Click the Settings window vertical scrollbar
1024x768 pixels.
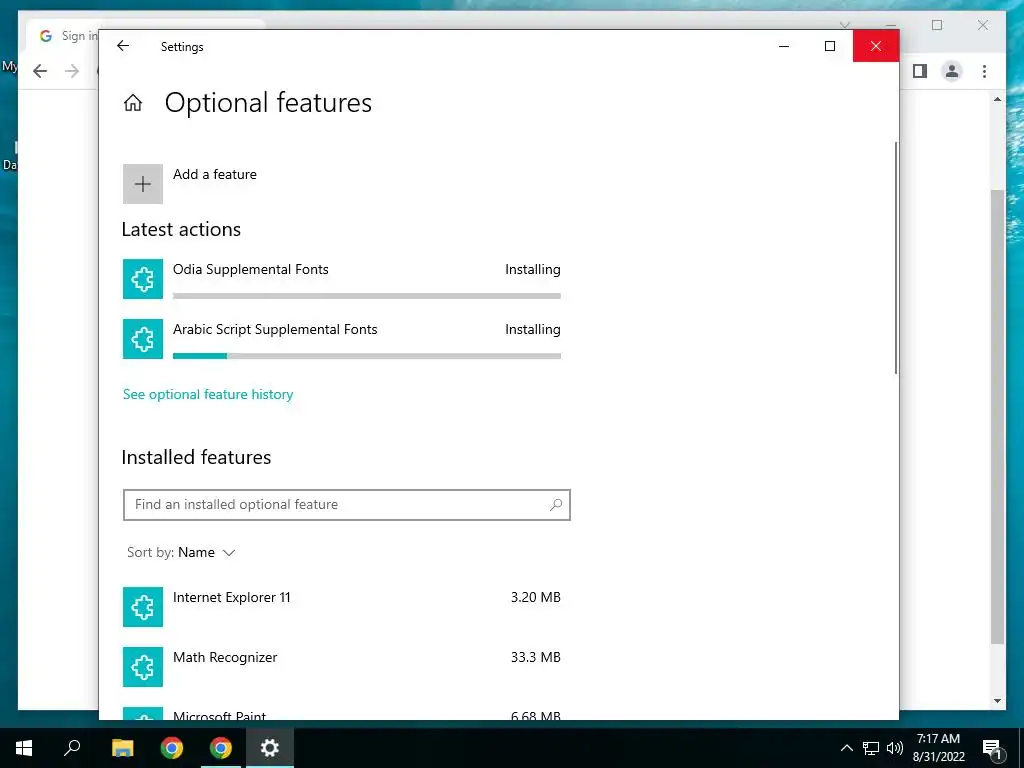(895, 258)
